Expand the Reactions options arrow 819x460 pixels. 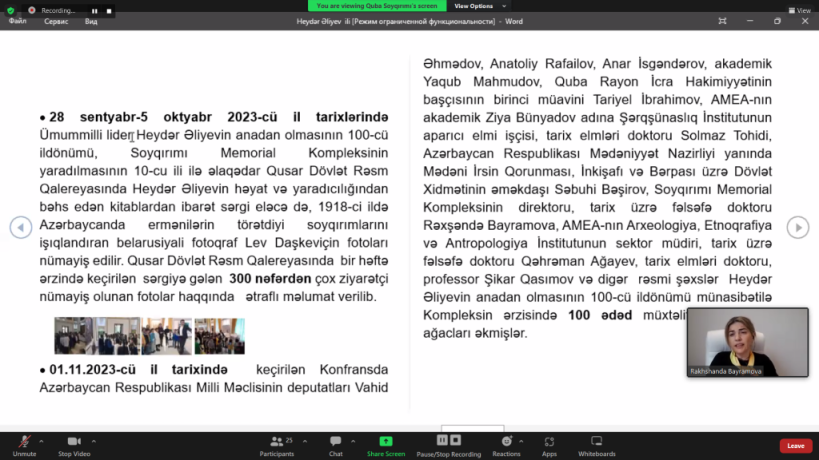click(x=521, y=442)
